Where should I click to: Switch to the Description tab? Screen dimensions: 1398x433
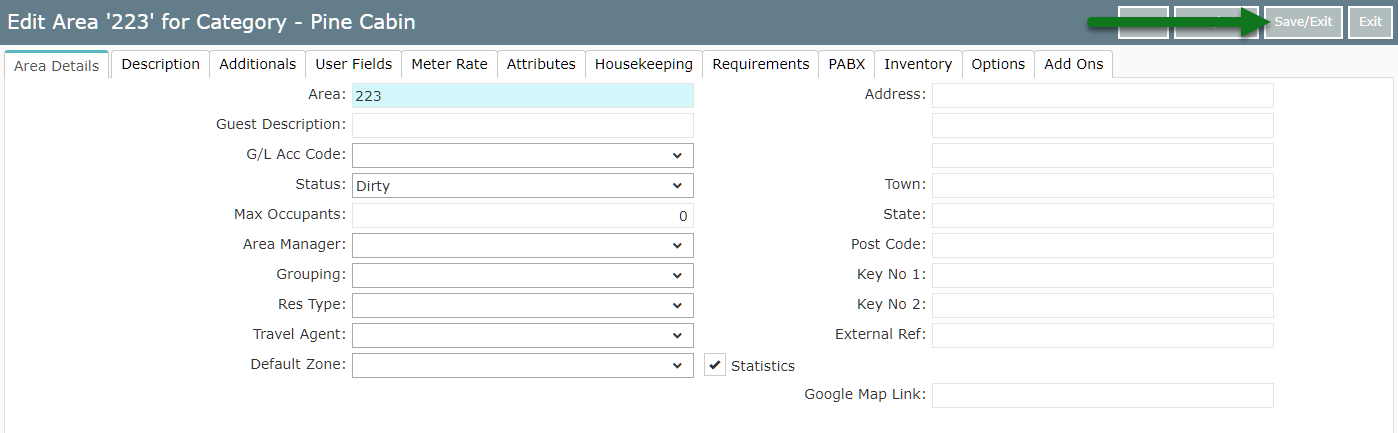[161, 64]
